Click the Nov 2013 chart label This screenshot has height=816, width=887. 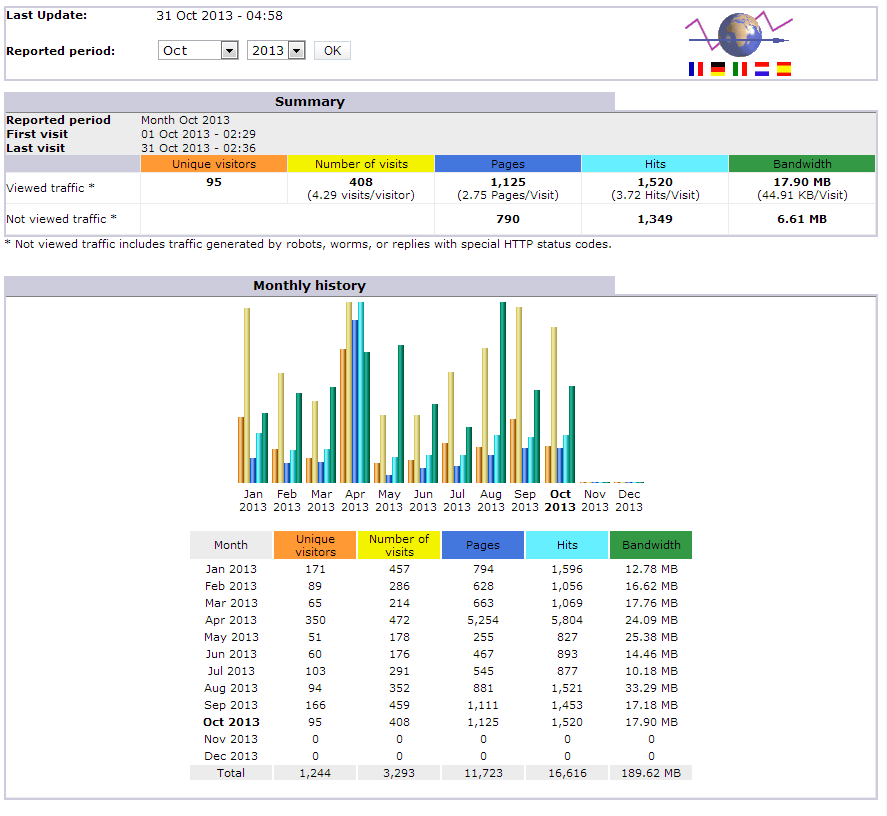coord(595,501)
